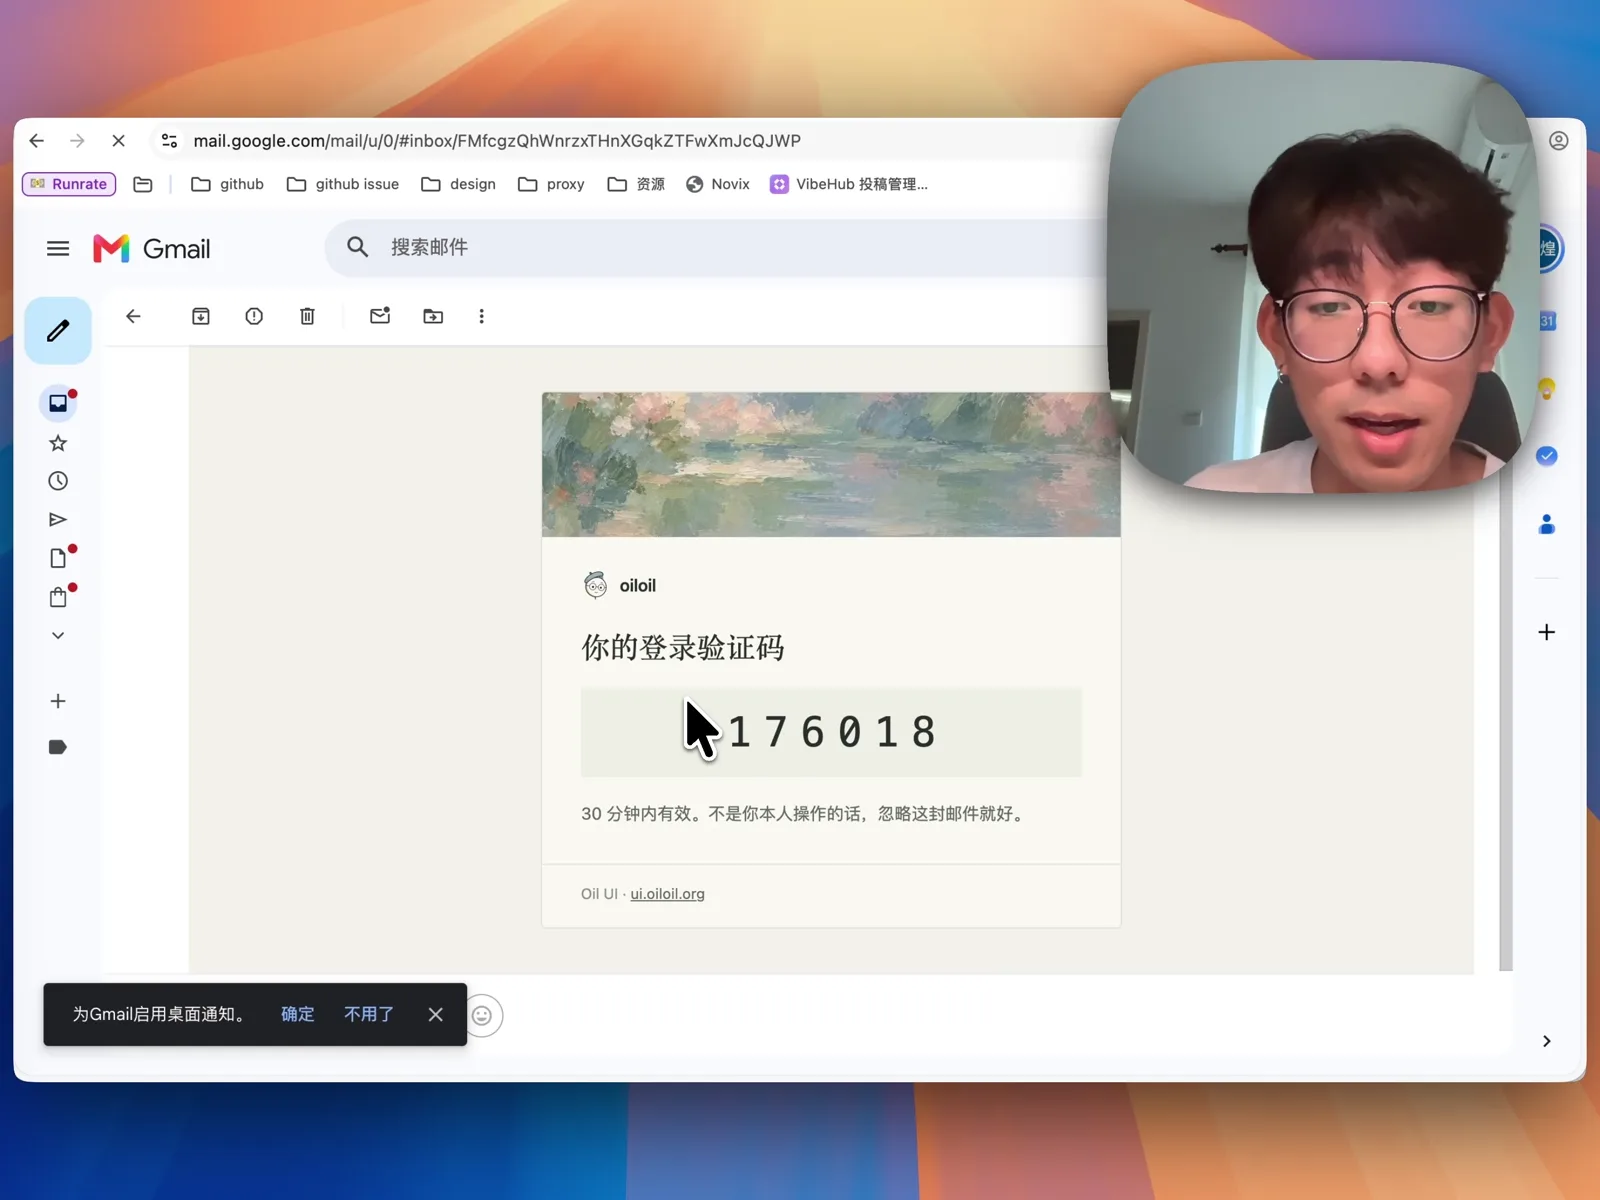
Task: Expand More labels chevron in sidebar
Action: (58, 635)
